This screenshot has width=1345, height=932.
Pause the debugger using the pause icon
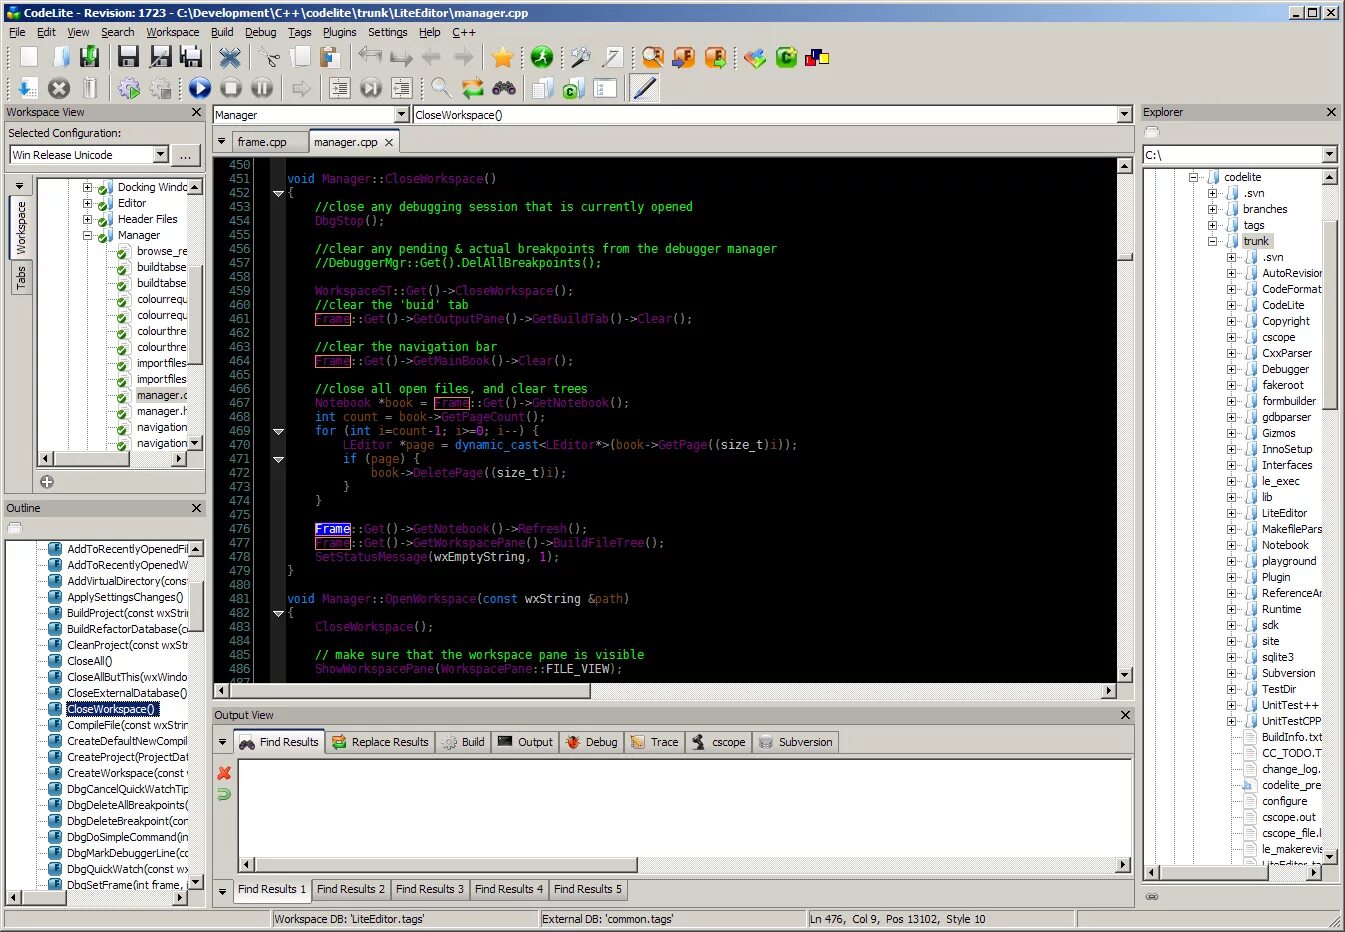261,88
